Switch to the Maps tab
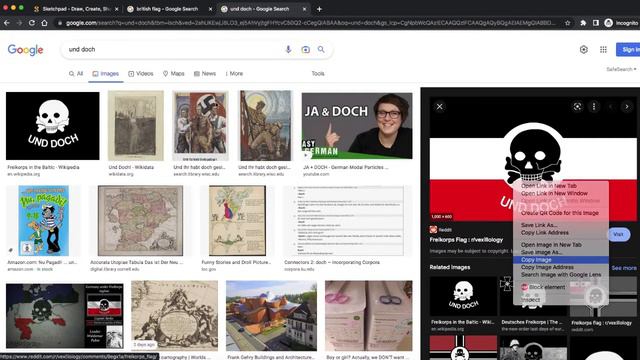Viewport: 640px width, 360px height. pos(174,73)
